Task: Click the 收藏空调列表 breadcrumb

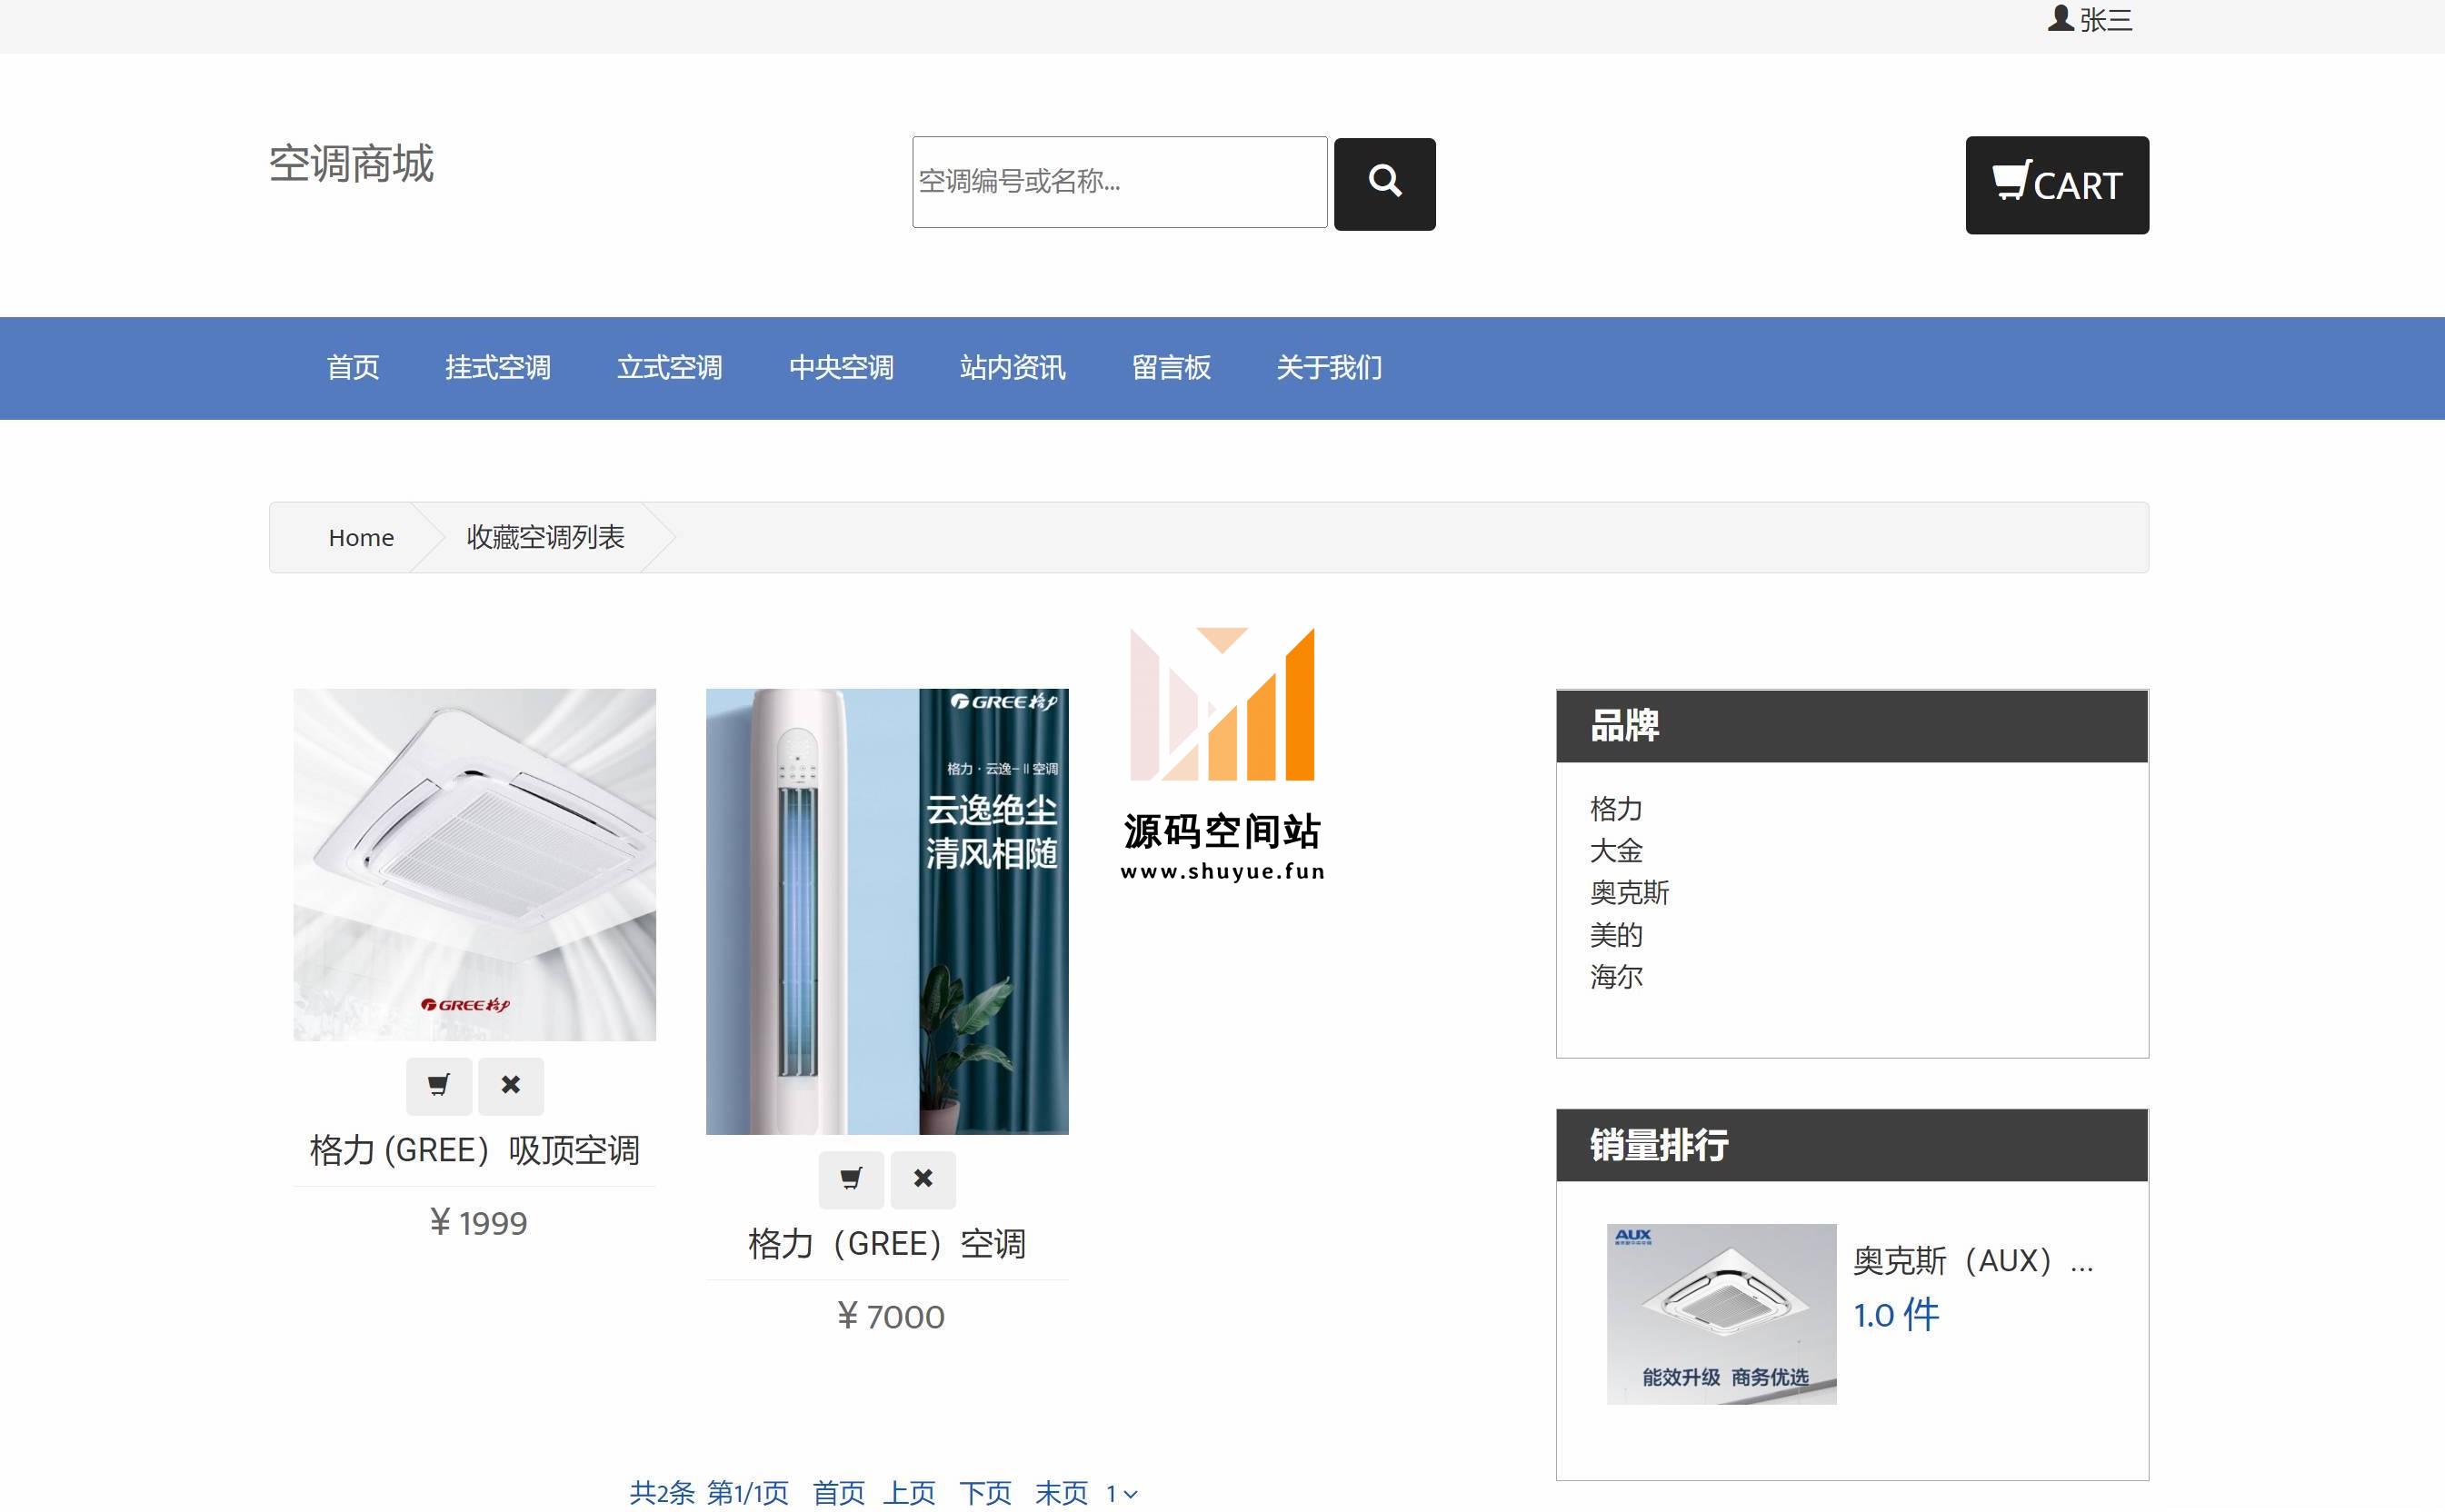Action: 545,538
